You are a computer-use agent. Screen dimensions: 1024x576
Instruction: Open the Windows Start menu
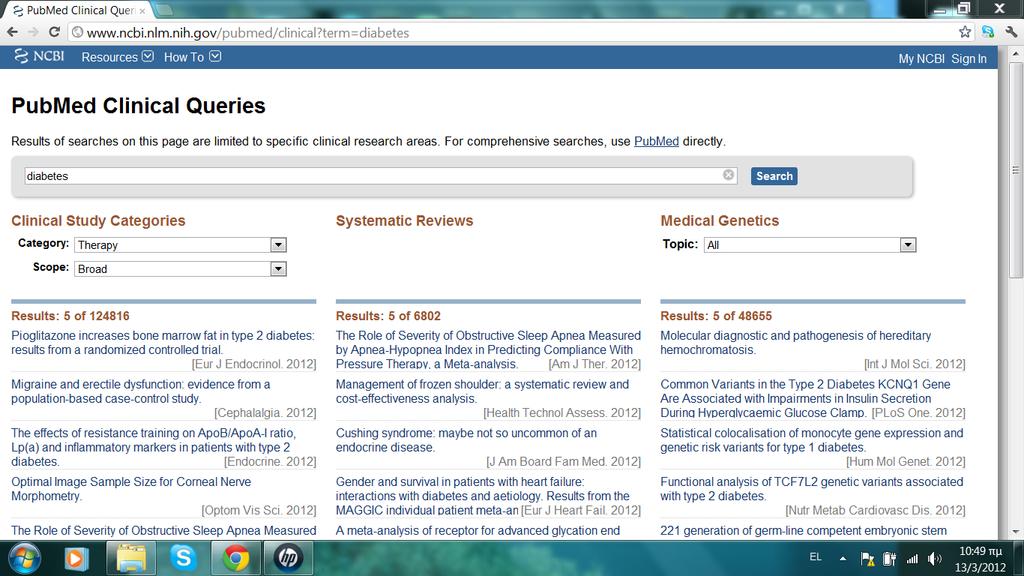24,558
